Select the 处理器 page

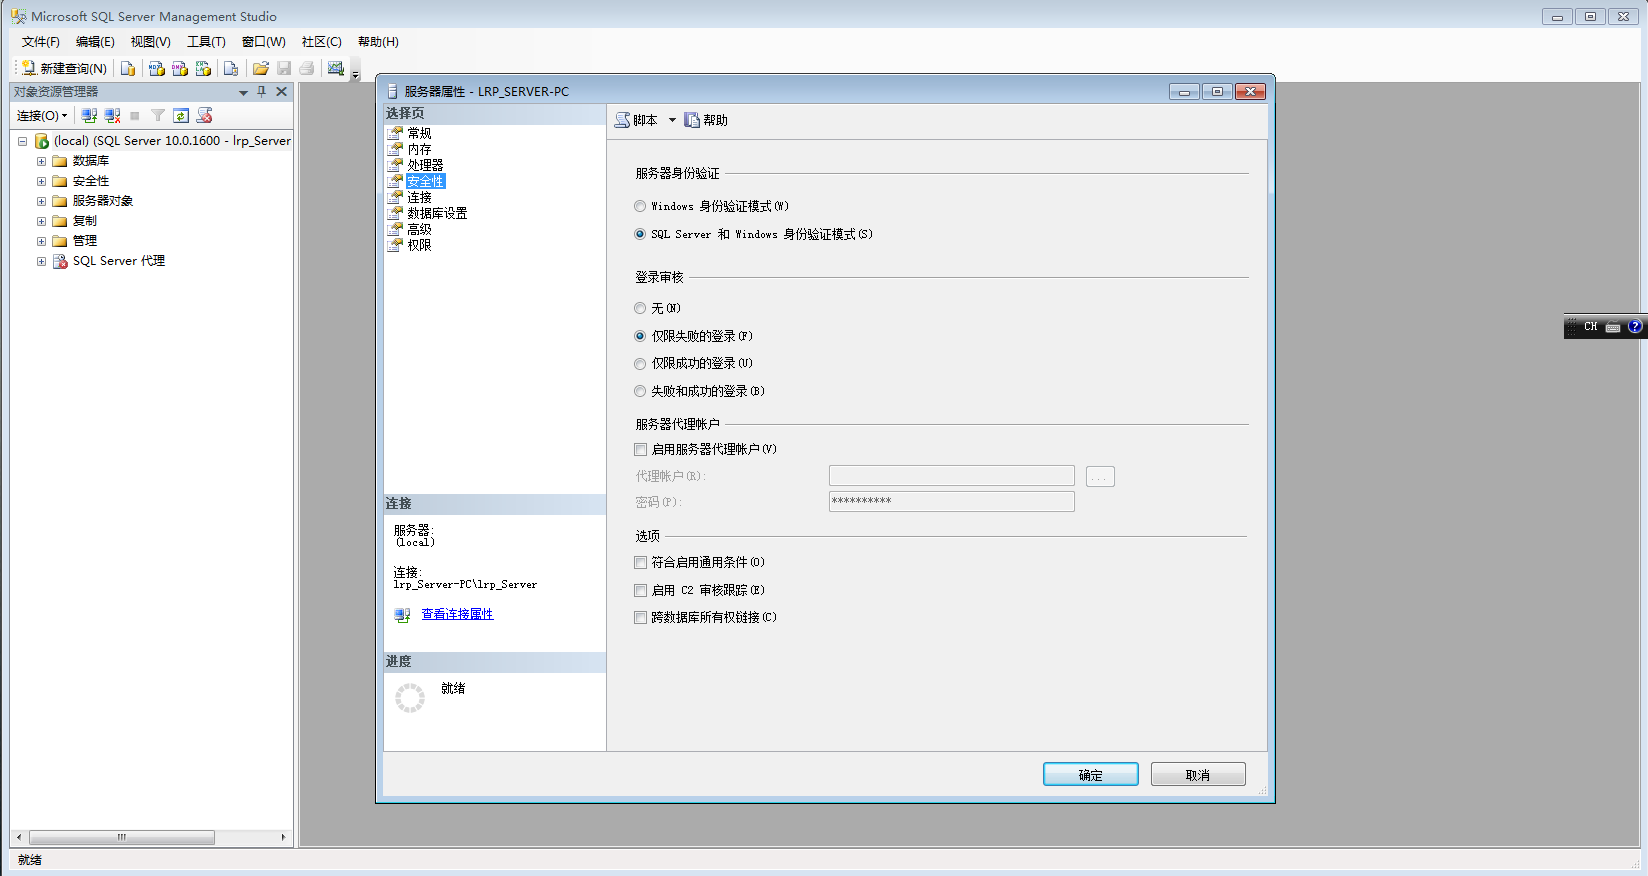pos(425,165)
